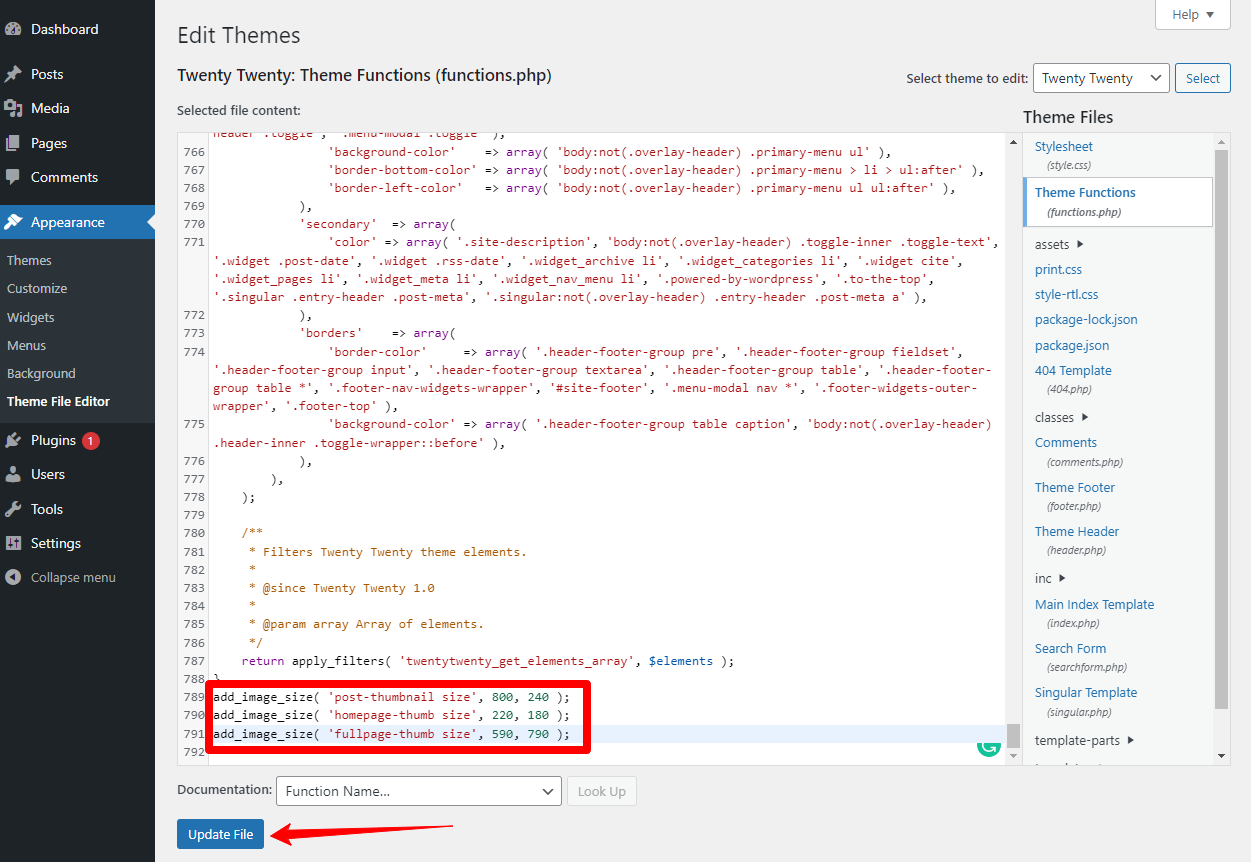
Task: Select the Posts pushpin icon
Action: click(x=17, y=73)
